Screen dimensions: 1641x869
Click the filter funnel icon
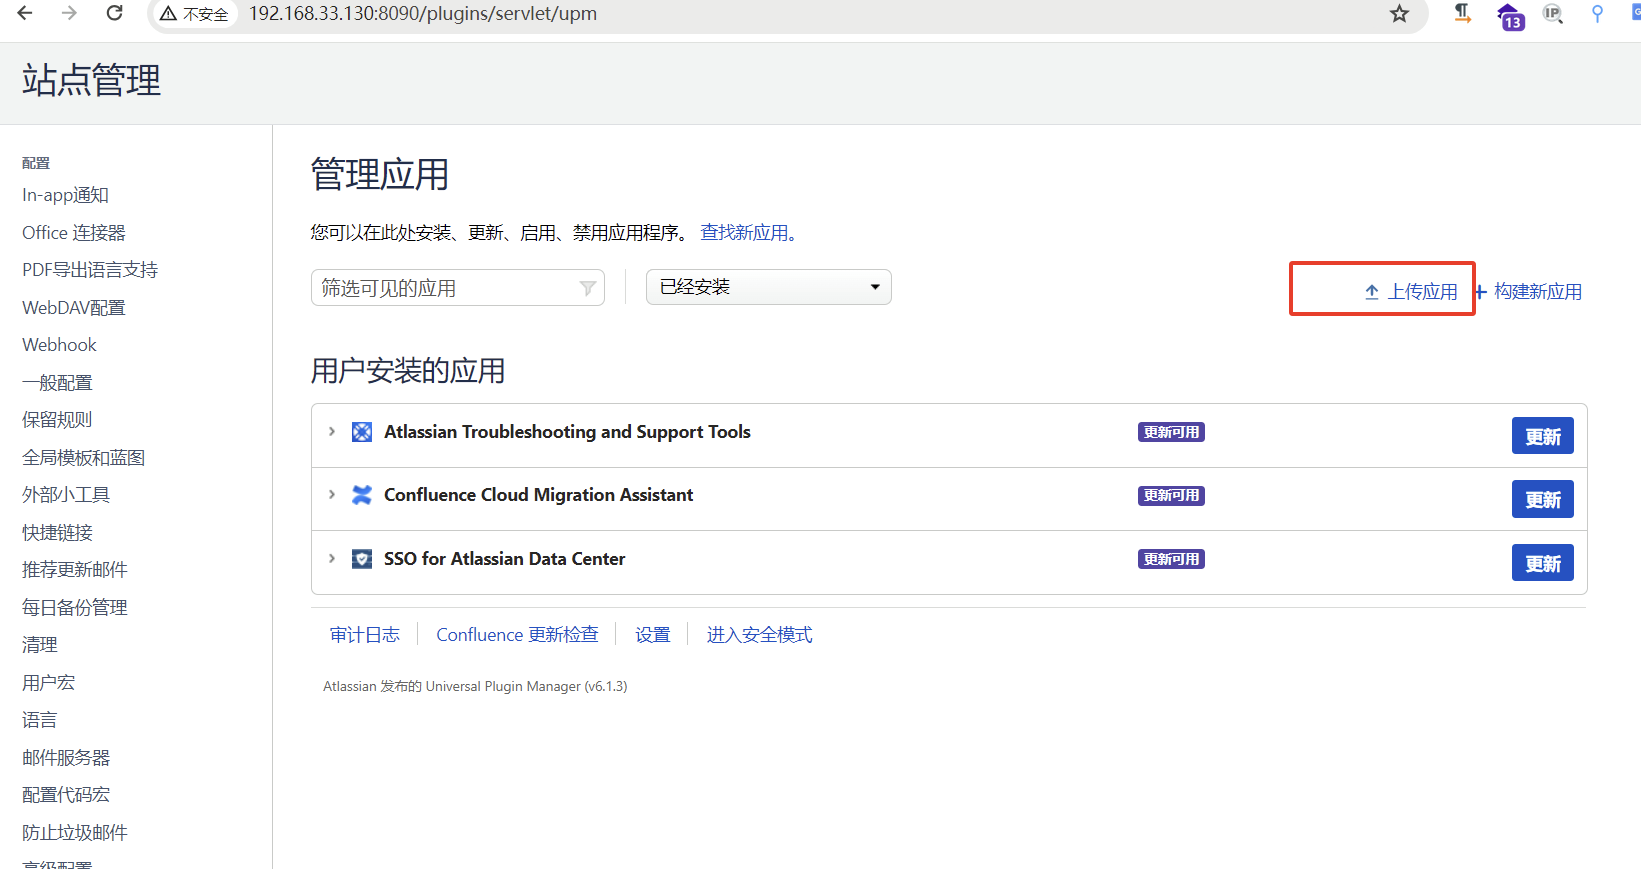(588, 289)
